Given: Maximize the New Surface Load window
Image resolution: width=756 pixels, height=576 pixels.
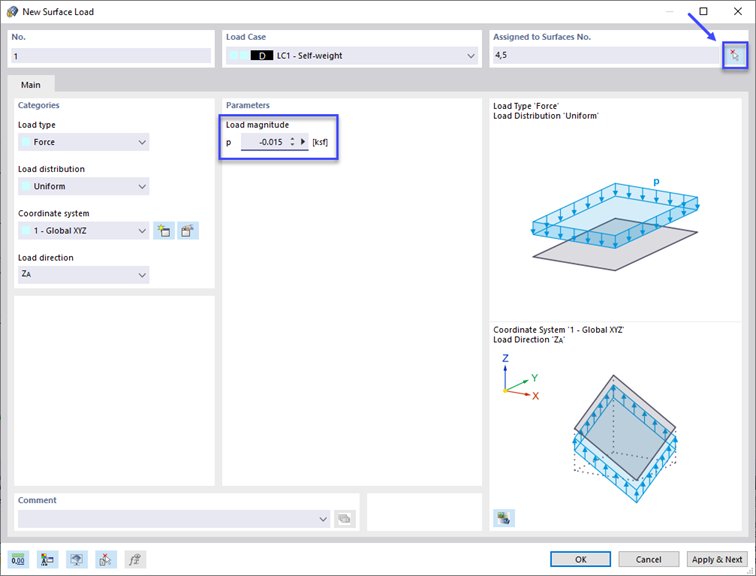Looking at the screenshot, I should tap(703, 11).
